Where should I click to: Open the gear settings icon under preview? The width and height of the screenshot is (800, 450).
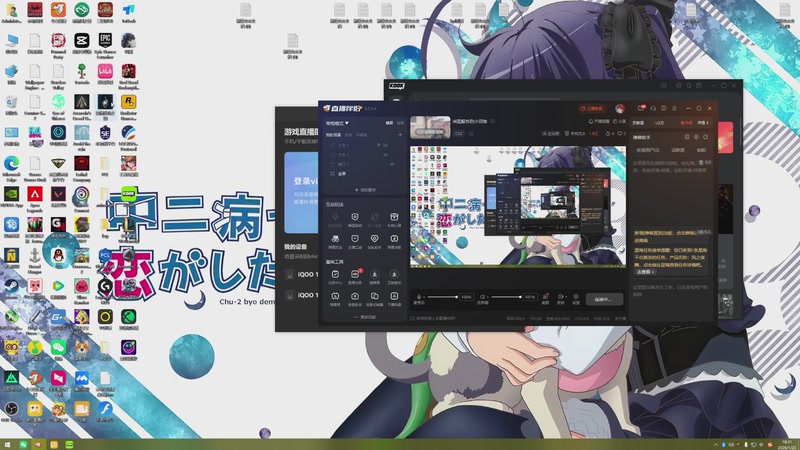(x=576, y=297)
